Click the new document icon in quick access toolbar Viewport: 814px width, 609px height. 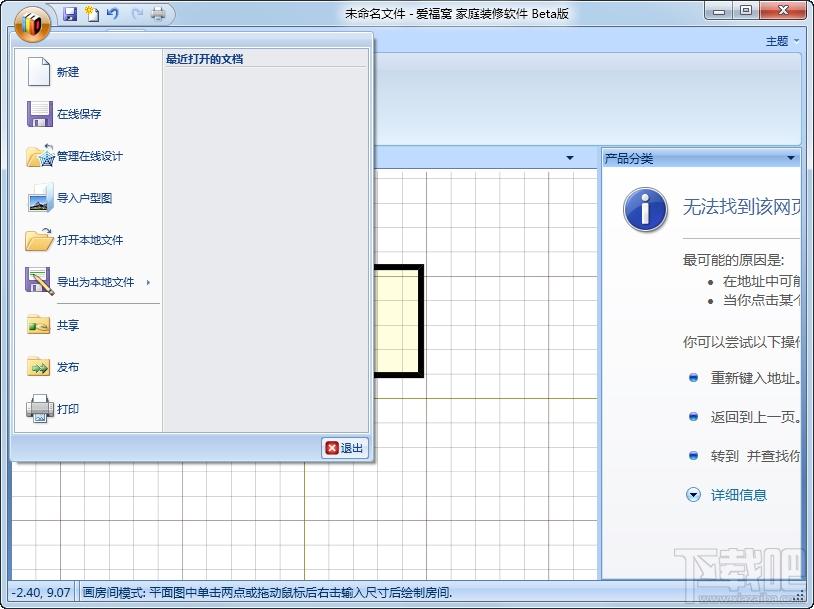pos(92,13)
